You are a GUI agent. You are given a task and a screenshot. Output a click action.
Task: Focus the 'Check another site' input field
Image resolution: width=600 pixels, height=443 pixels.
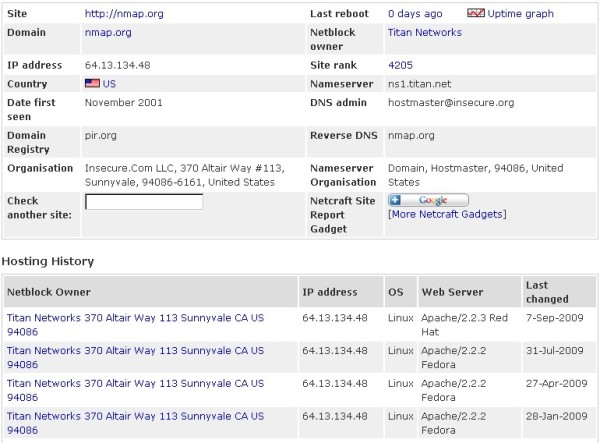144,202
